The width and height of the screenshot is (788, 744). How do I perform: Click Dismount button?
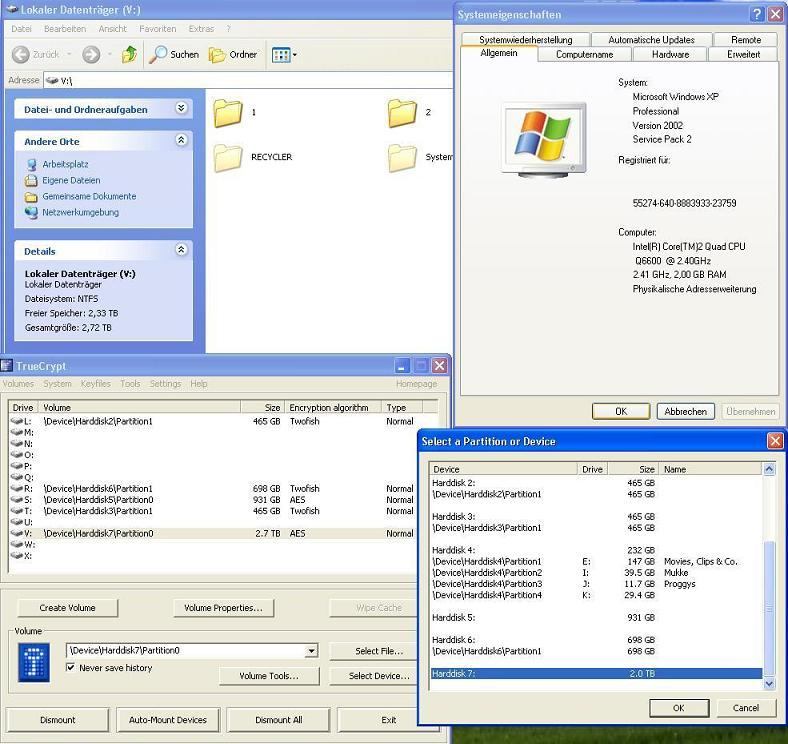coord(57,720)
